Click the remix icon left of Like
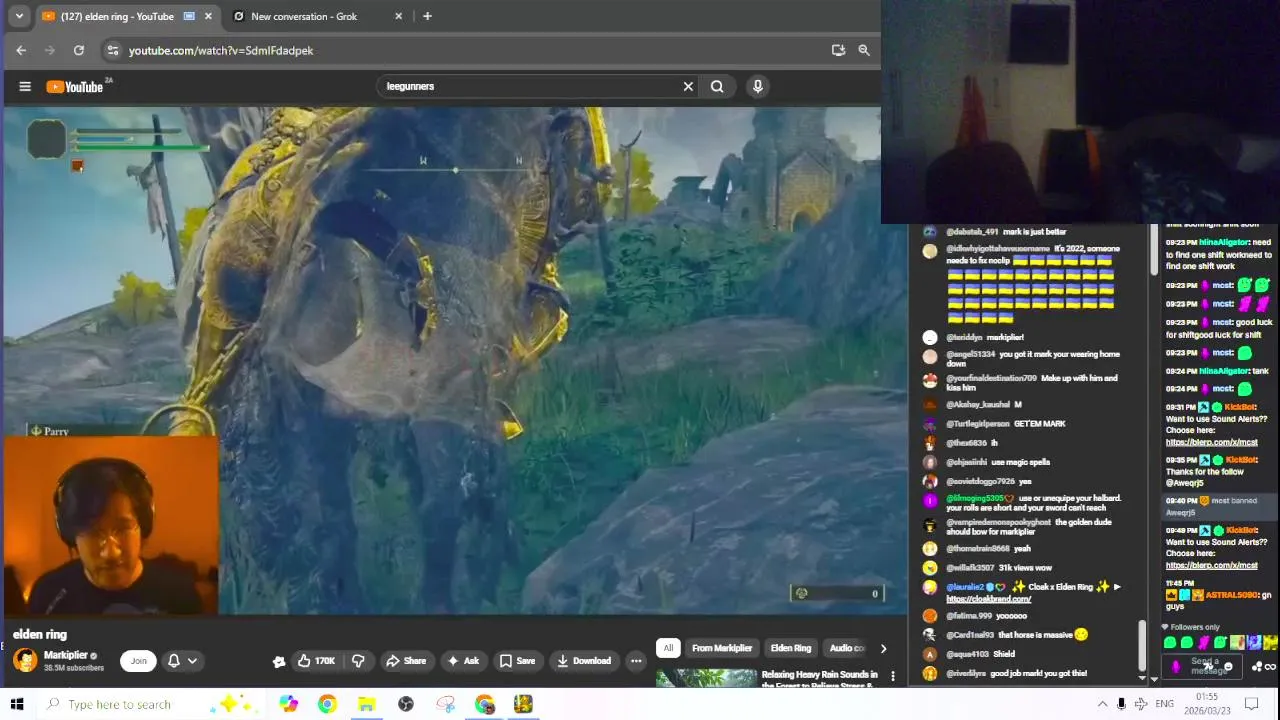This screenshot has width=1280, height=720. (x=279, y=661)
